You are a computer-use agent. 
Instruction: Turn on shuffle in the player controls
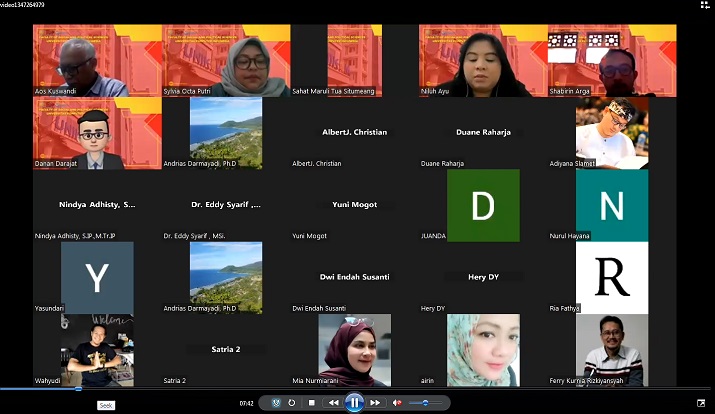click(x=276, y=403)
